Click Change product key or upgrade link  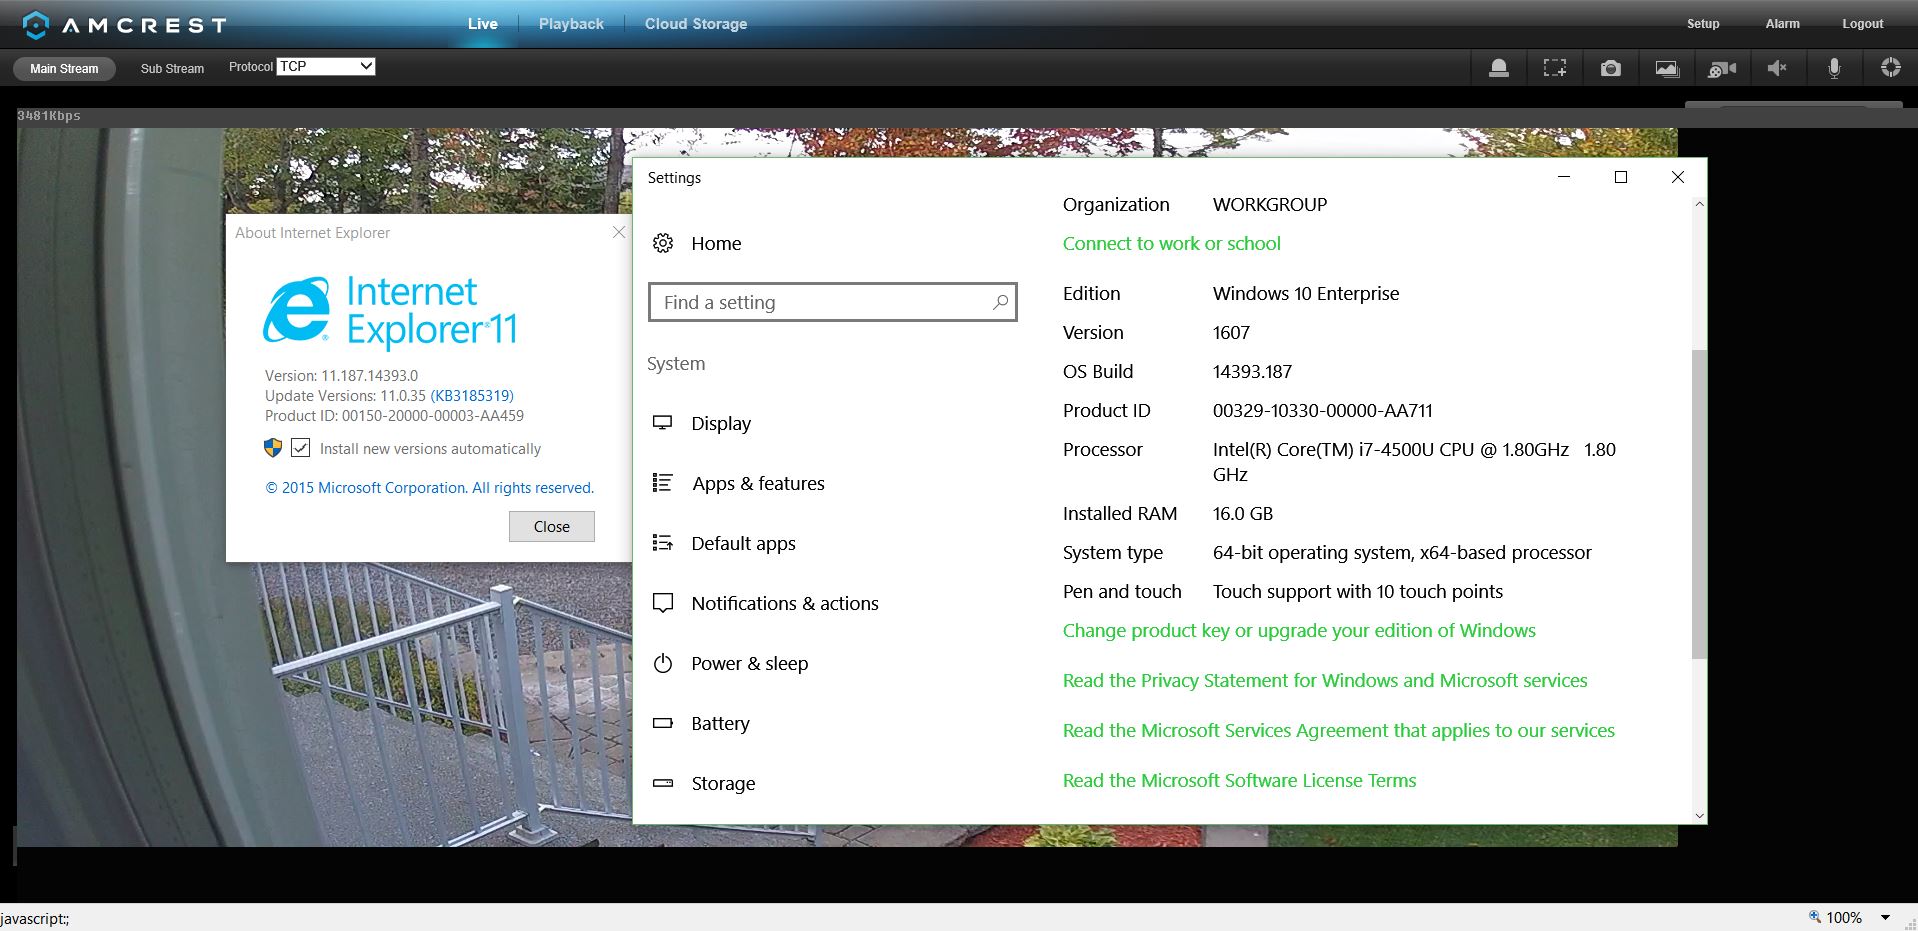point(1299,630)
